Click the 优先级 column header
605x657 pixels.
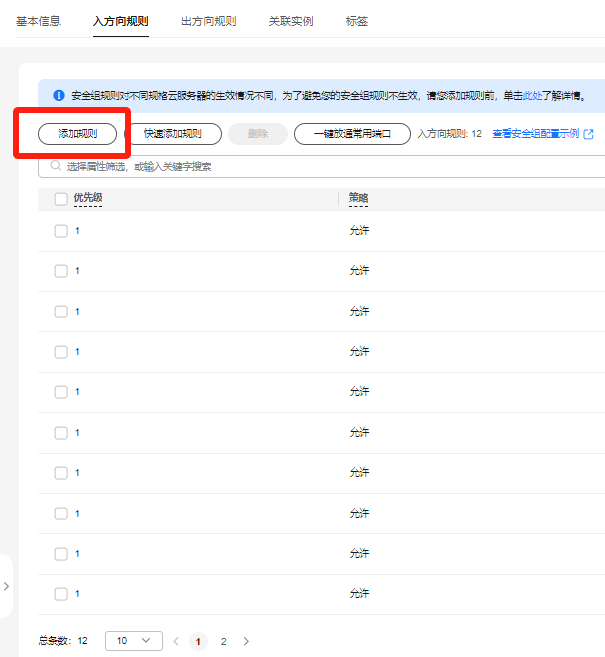click(88, 197)
